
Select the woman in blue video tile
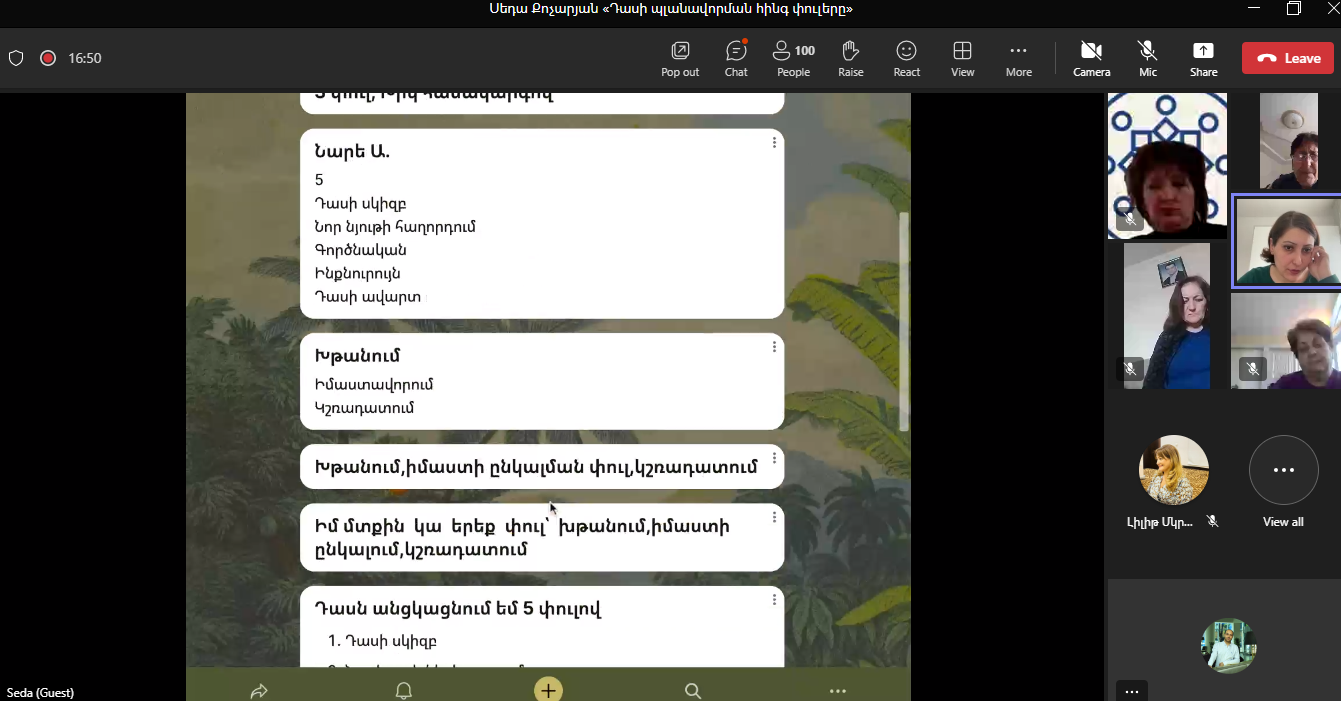pyautogui.click(x=1167, y=315)
